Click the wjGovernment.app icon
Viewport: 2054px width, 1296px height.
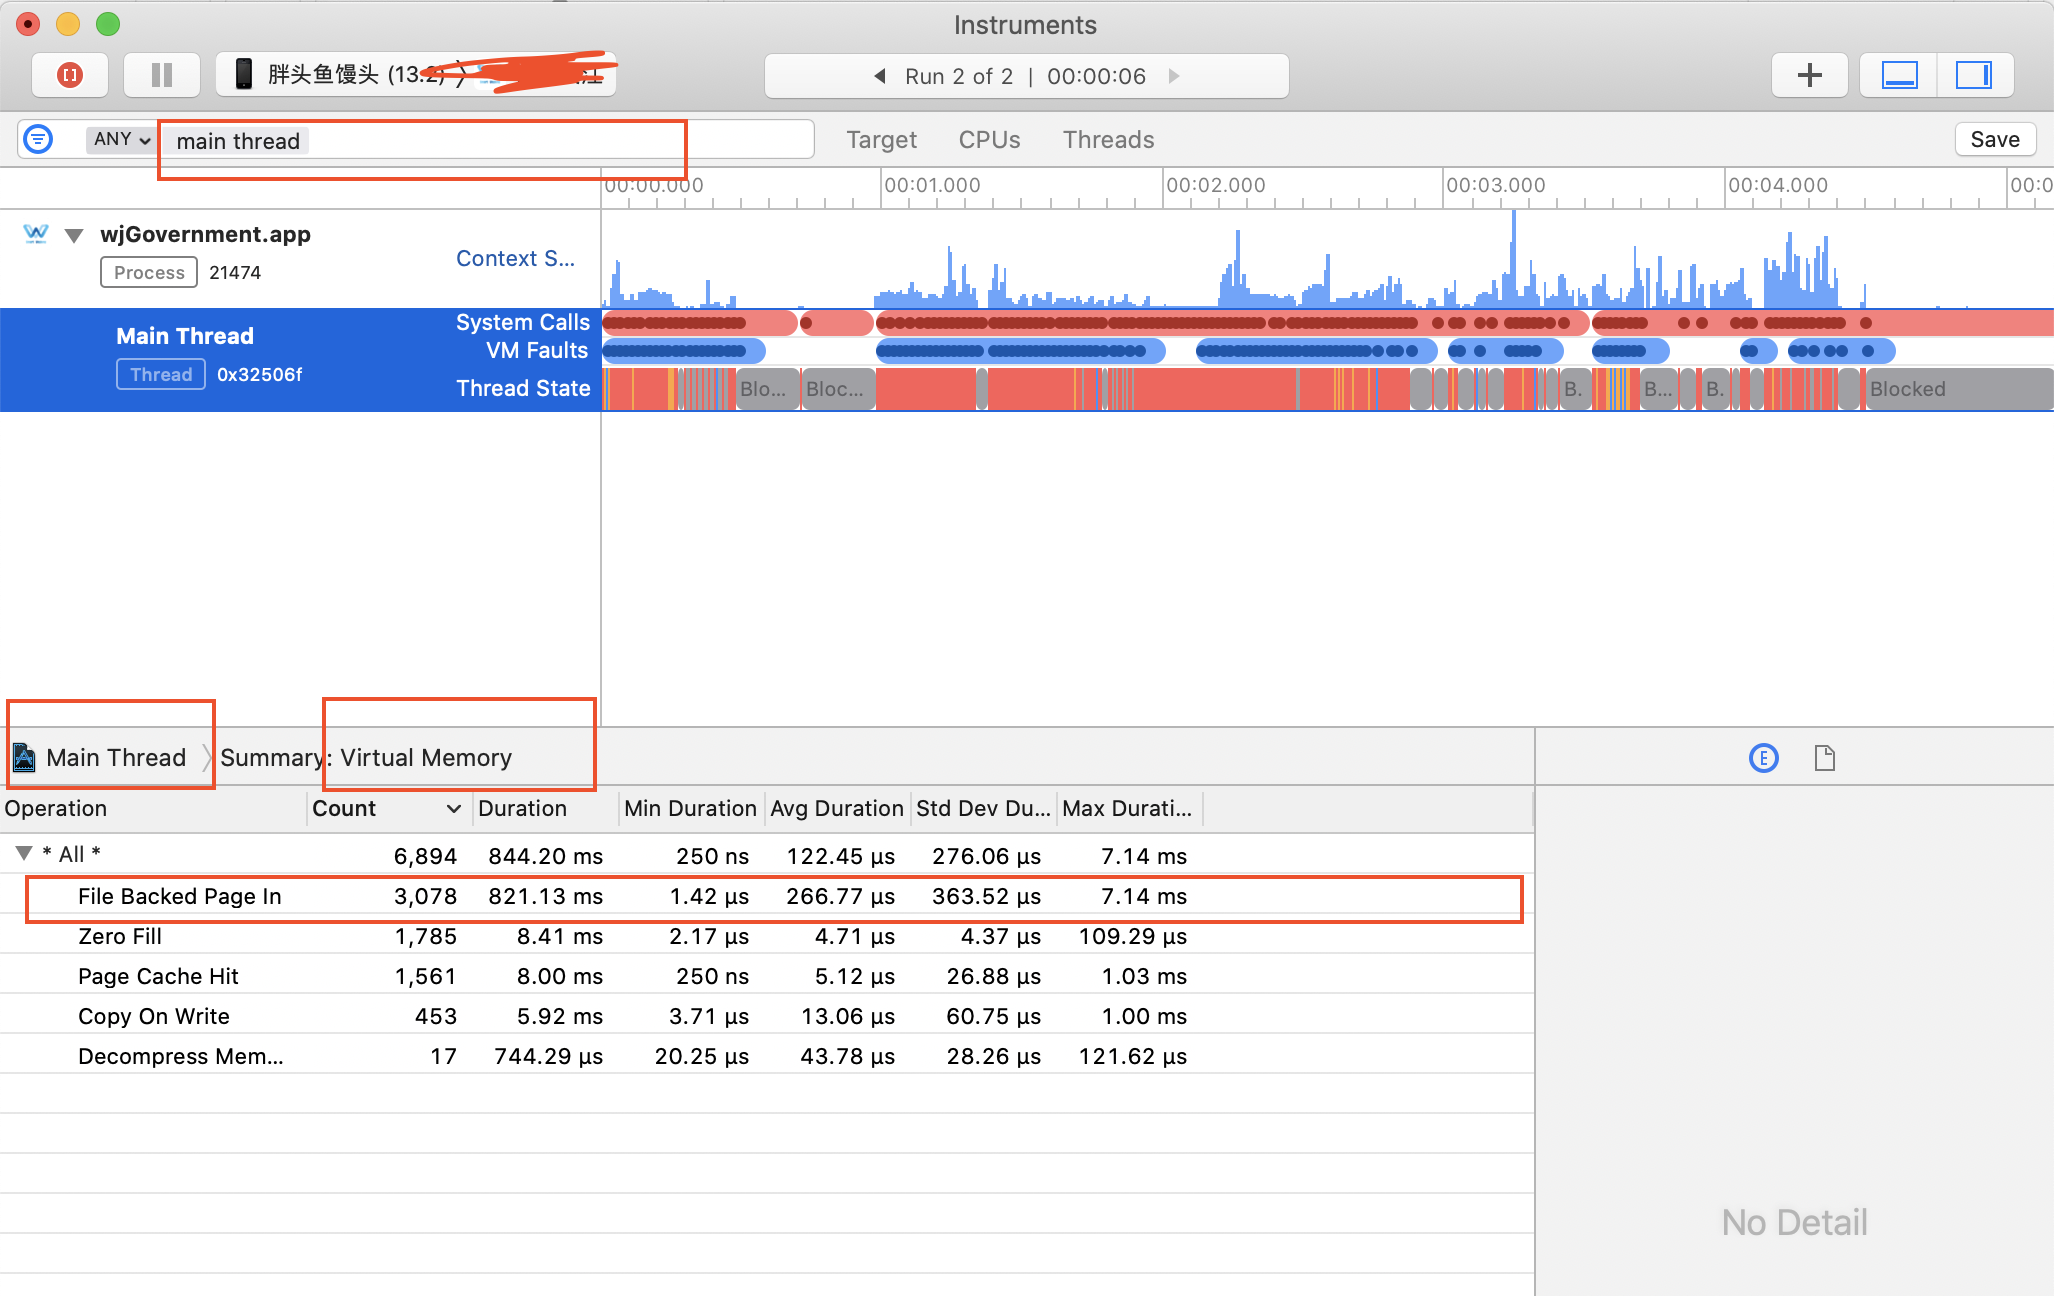[x=36, y=234]
